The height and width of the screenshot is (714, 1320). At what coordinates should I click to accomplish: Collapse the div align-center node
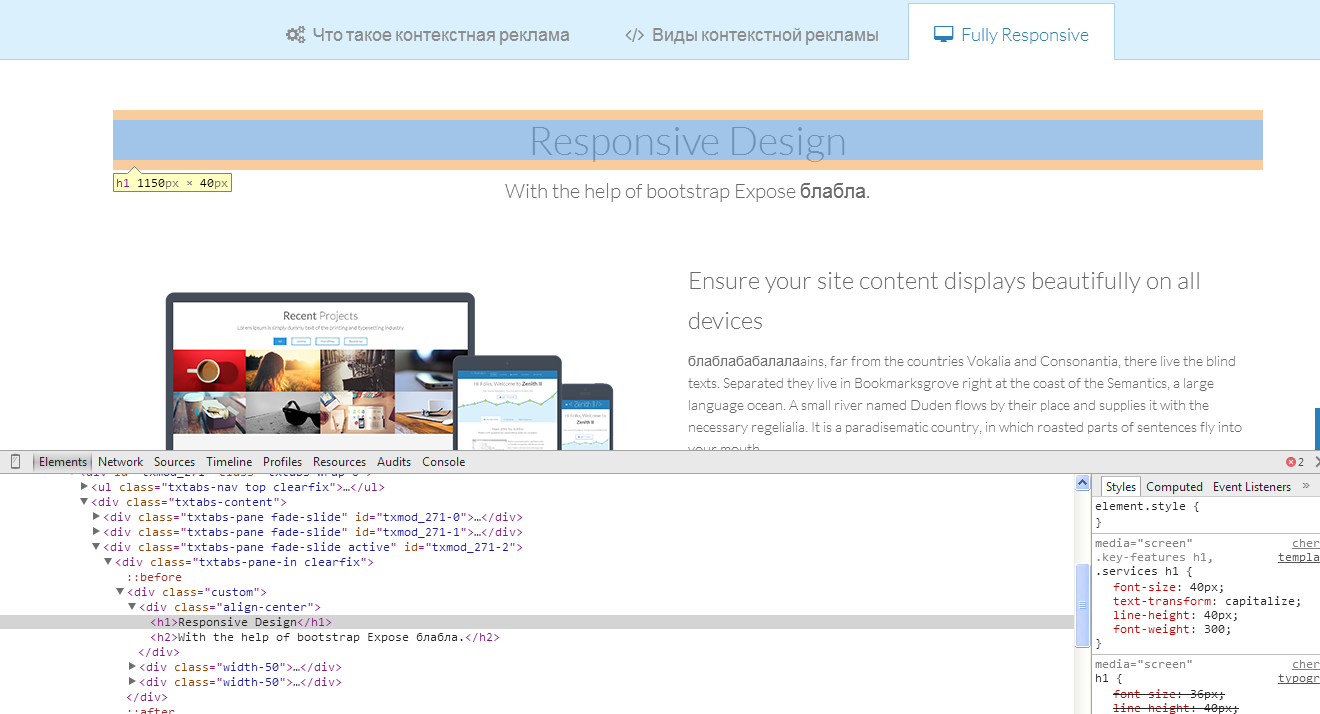(133, 607)
